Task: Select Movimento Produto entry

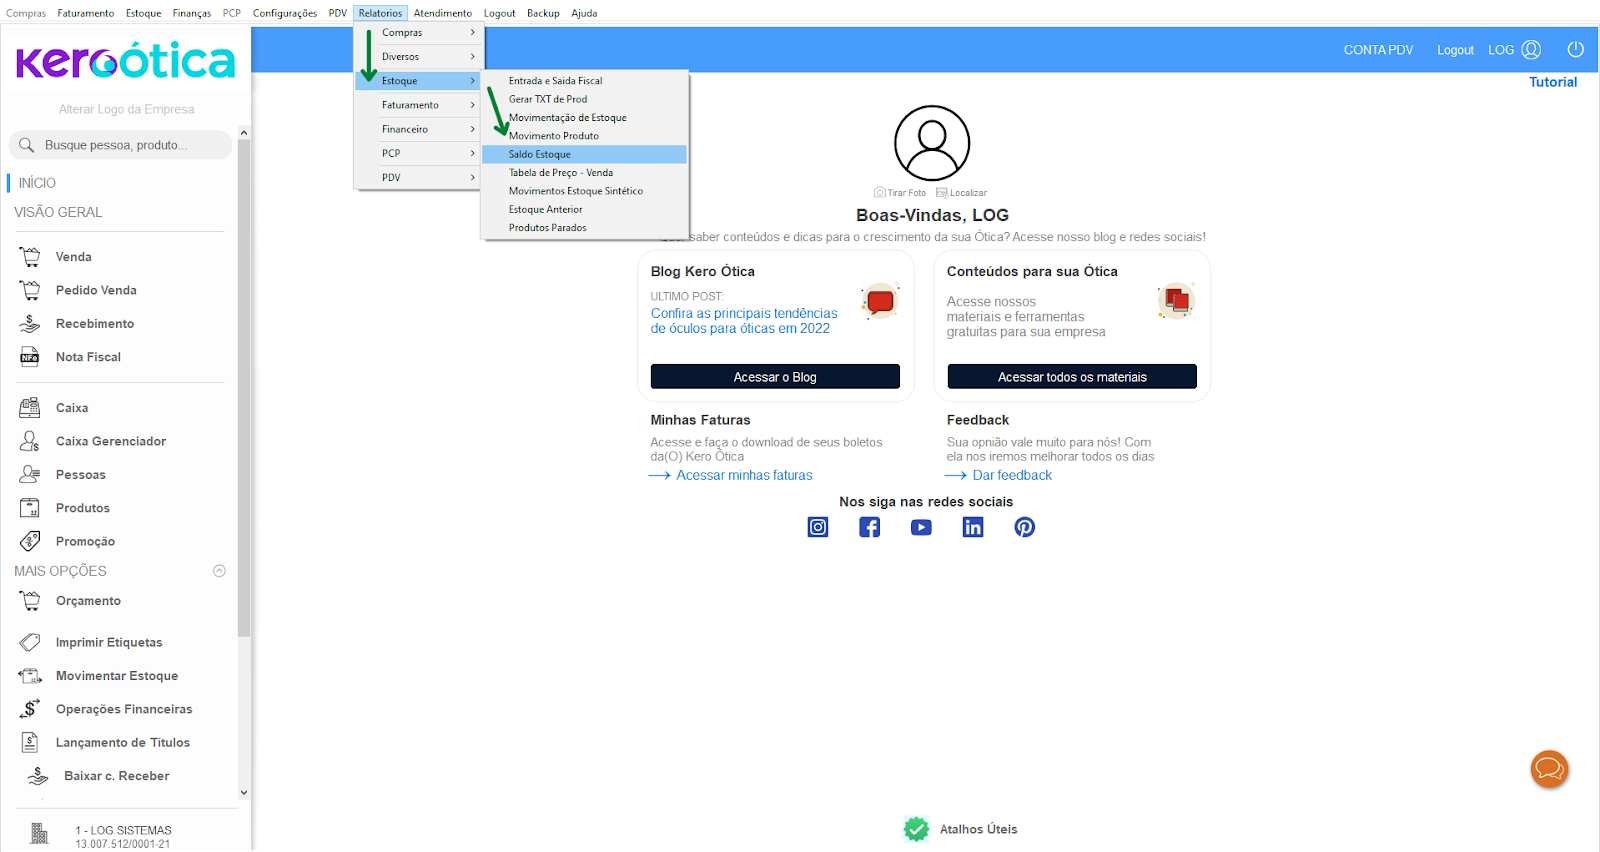Action: 584,136
